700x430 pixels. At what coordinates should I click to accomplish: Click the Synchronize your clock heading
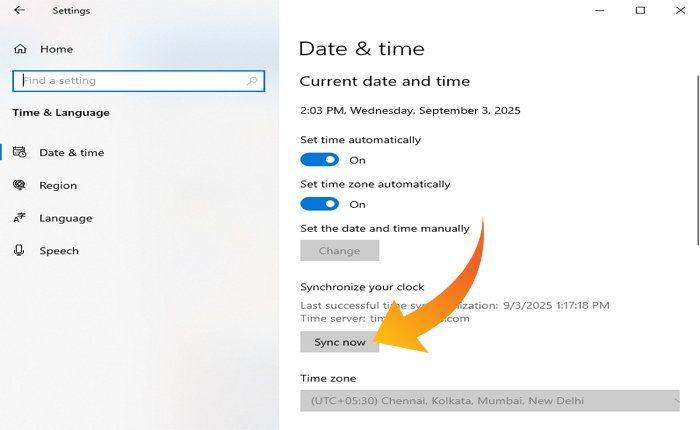pos(362,287)
